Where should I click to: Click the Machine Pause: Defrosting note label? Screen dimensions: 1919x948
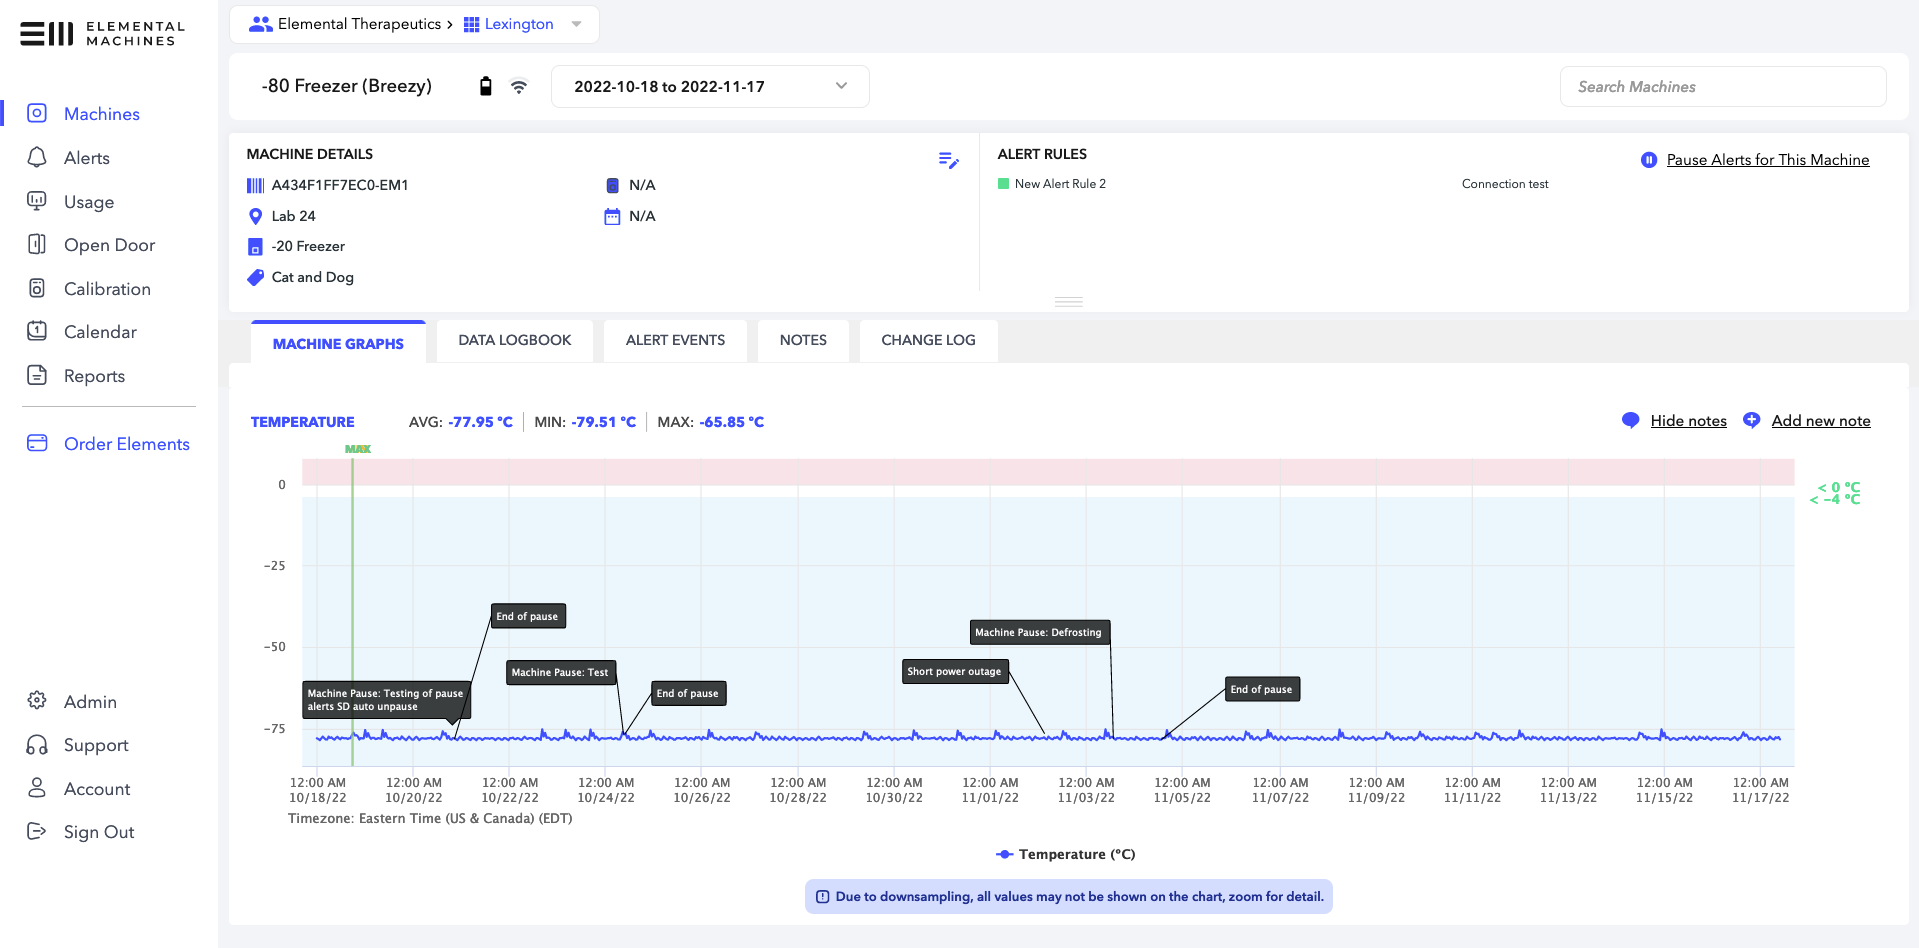tap(1038, 632)
